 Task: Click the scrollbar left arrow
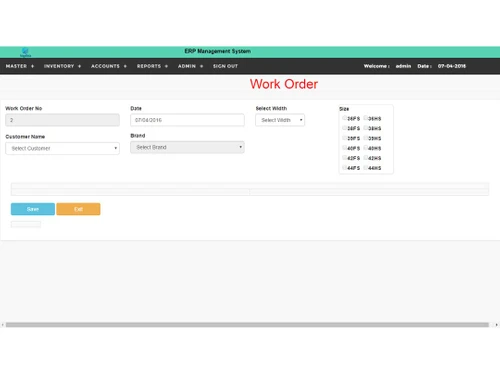[x=3, y=325]
